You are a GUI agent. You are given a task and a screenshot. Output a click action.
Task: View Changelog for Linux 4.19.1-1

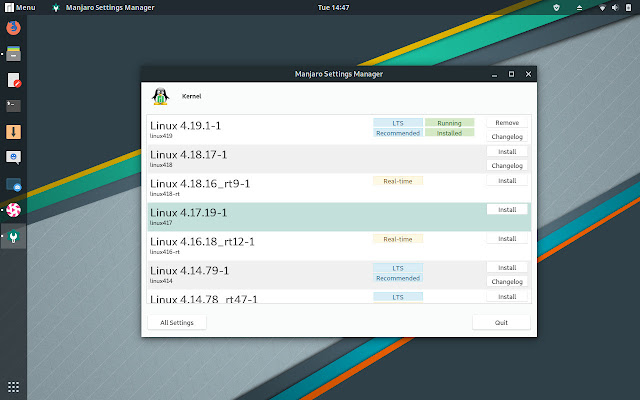click(507, 137)
